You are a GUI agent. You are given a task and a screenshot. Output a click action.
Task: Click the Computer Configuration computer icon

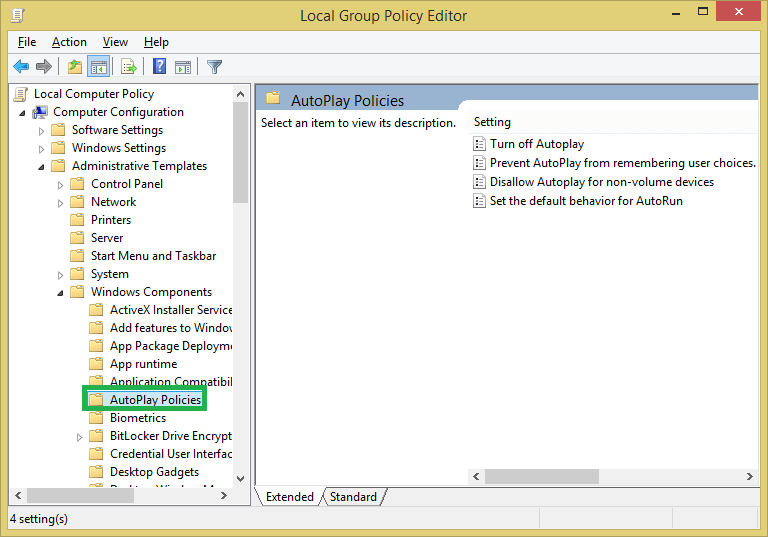coord(40,112)
